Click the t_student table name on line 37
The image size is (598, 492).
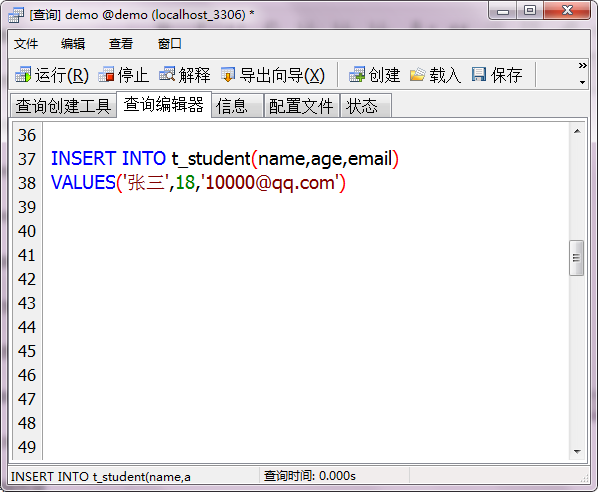(211, 159)
